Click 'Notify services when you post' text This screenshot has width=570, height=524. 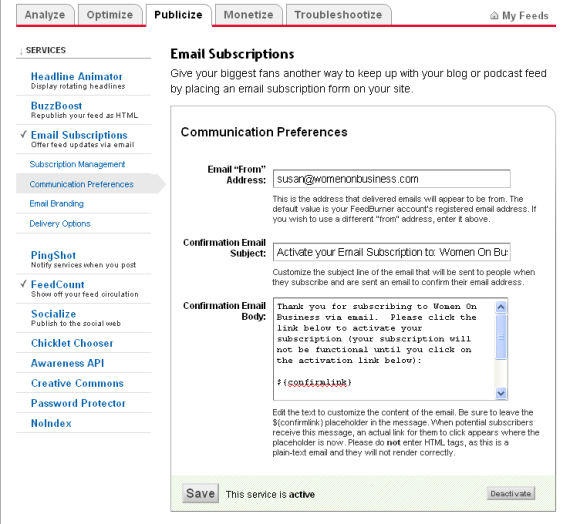pos(83,265)
